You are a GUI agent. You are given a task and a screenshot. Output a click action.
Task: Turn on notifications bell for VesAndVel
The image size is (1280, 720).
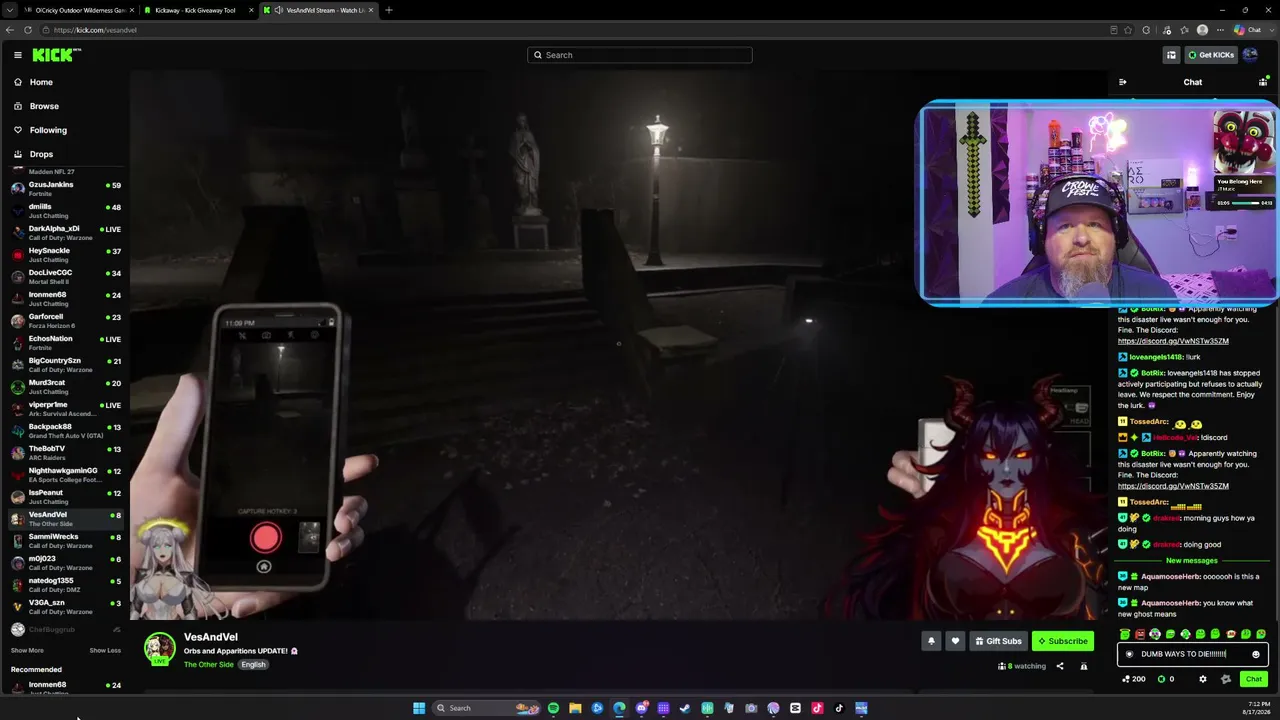pos(931,641)
